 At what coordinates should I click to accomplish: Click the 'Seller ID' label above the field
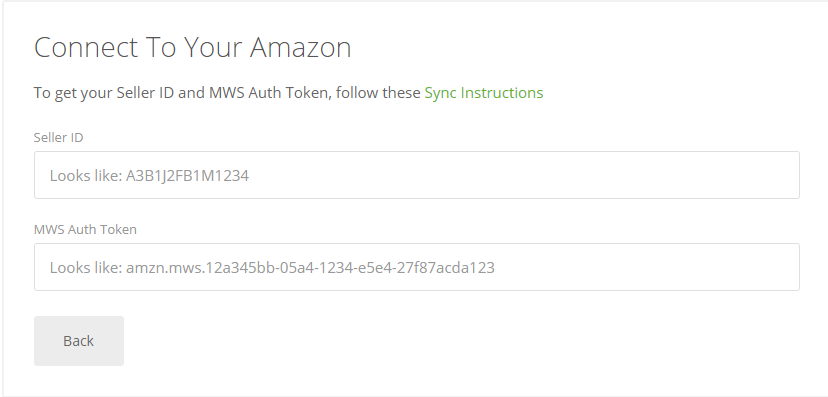tap(59, 137)
